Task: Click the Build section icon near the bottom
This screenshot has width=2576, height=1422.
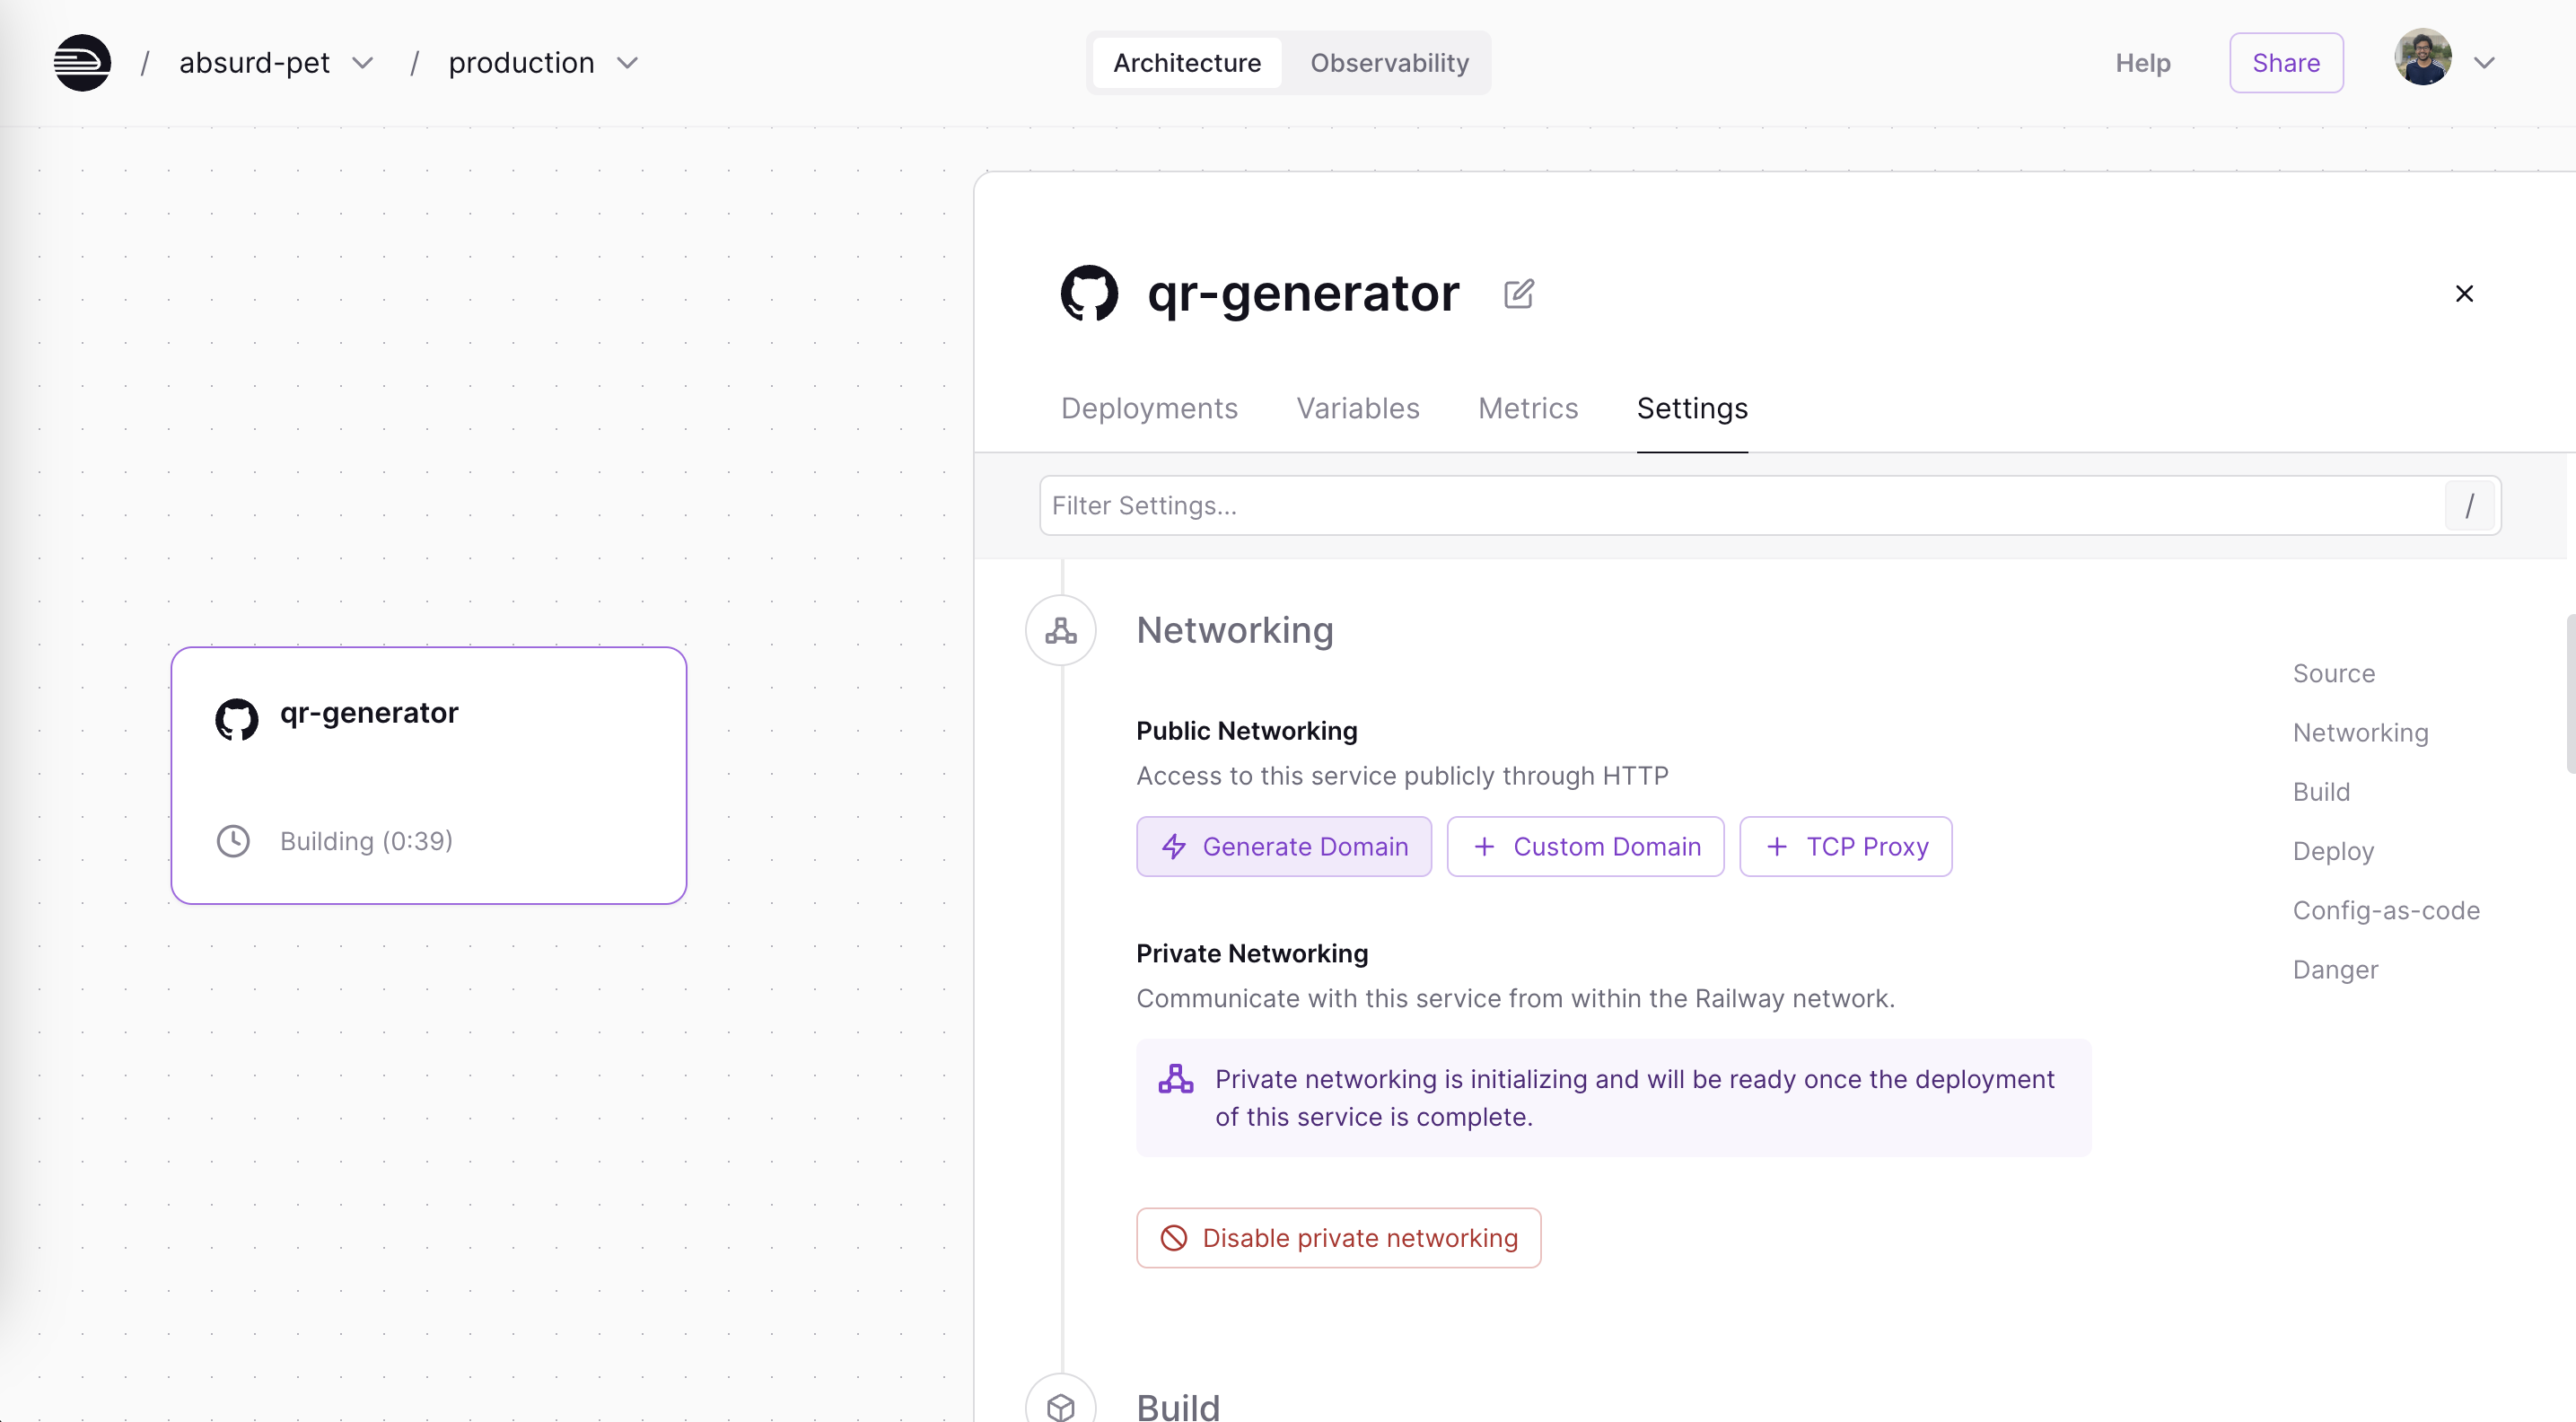Action: pos(1060,1408)
